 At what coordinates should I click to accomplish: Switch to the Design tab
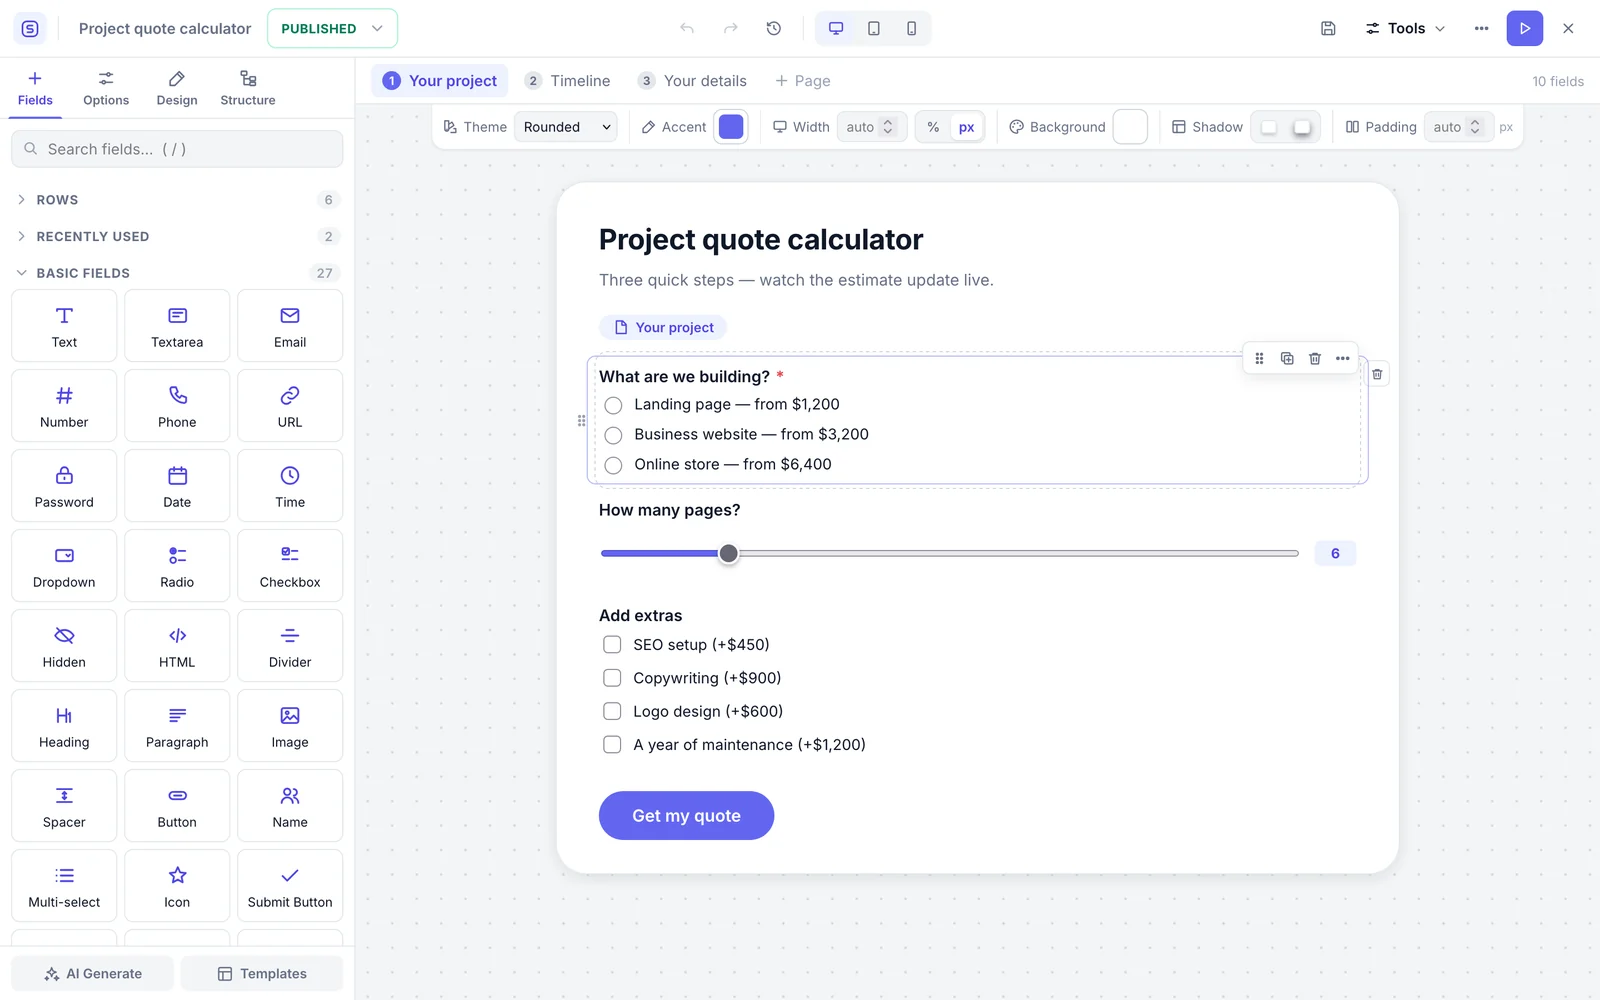(x=177, y=88)
